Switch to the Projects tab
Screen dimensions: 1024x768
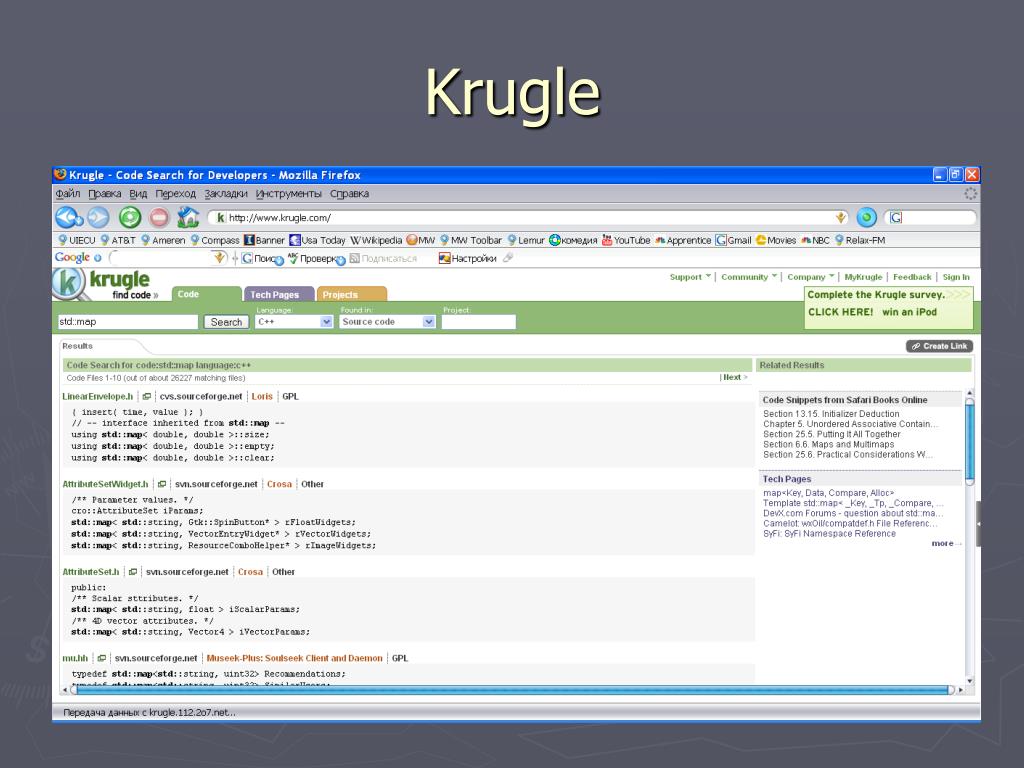click(x=352, y=295)
